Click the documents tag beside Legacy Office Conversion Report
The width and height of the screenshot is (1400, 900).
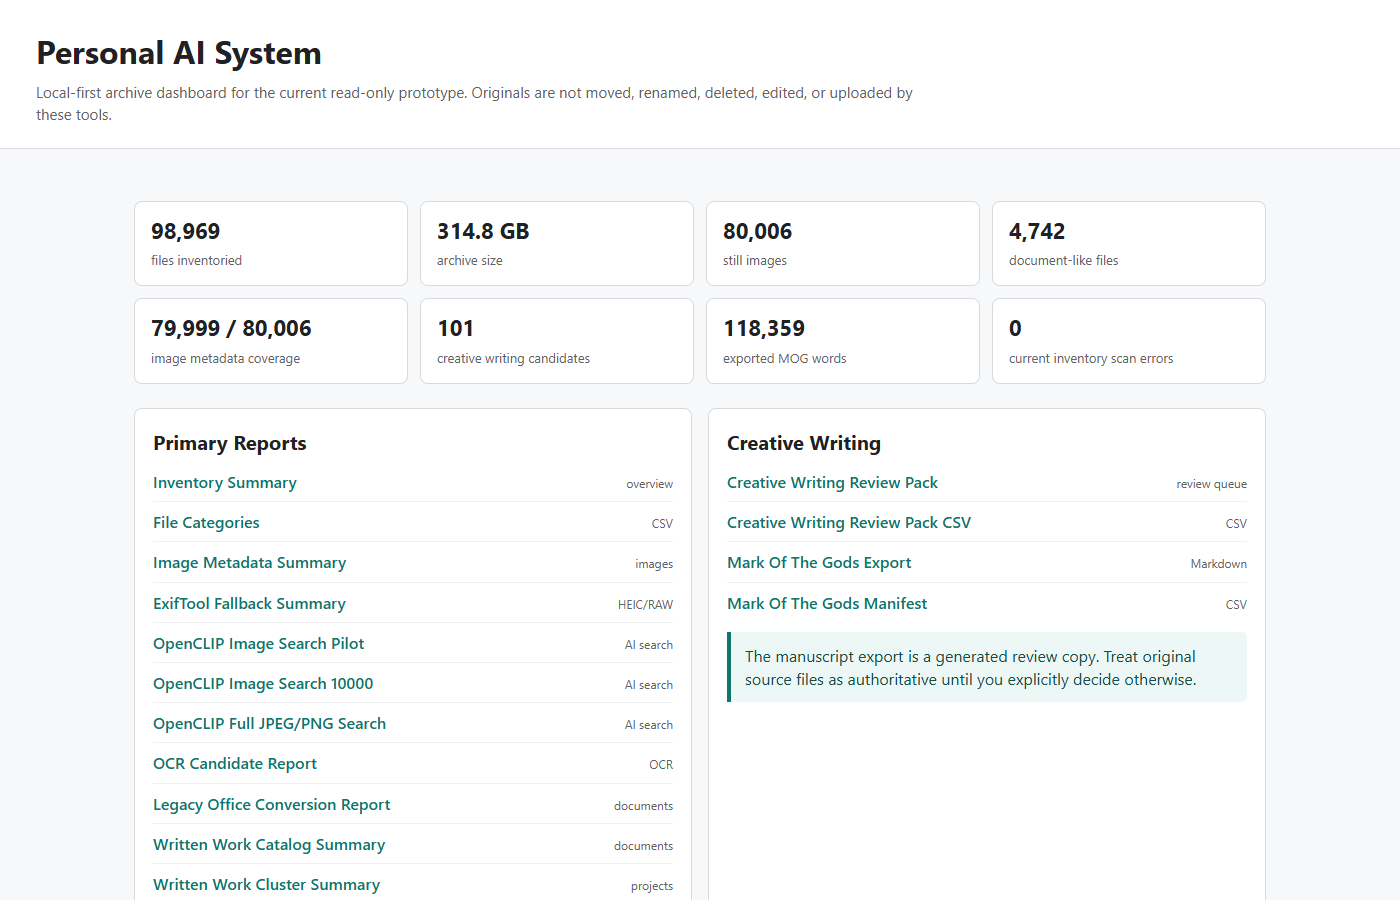click(x=643, y=806)
